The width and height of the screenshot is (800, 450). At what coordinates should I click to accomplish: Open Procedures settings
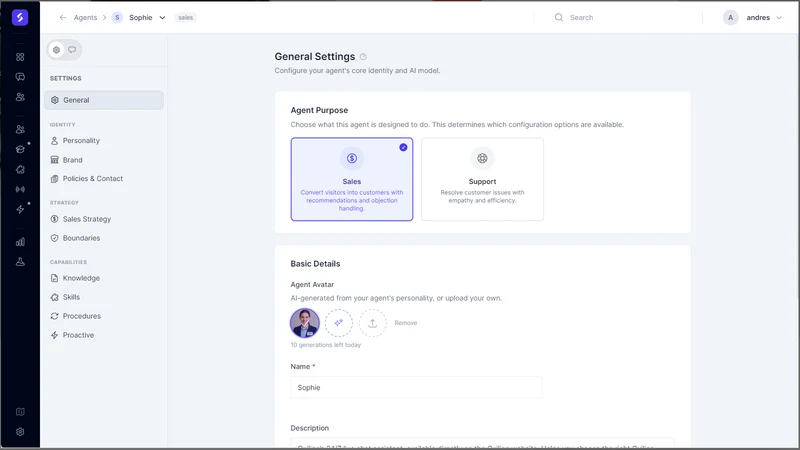[x=82, y=316]
